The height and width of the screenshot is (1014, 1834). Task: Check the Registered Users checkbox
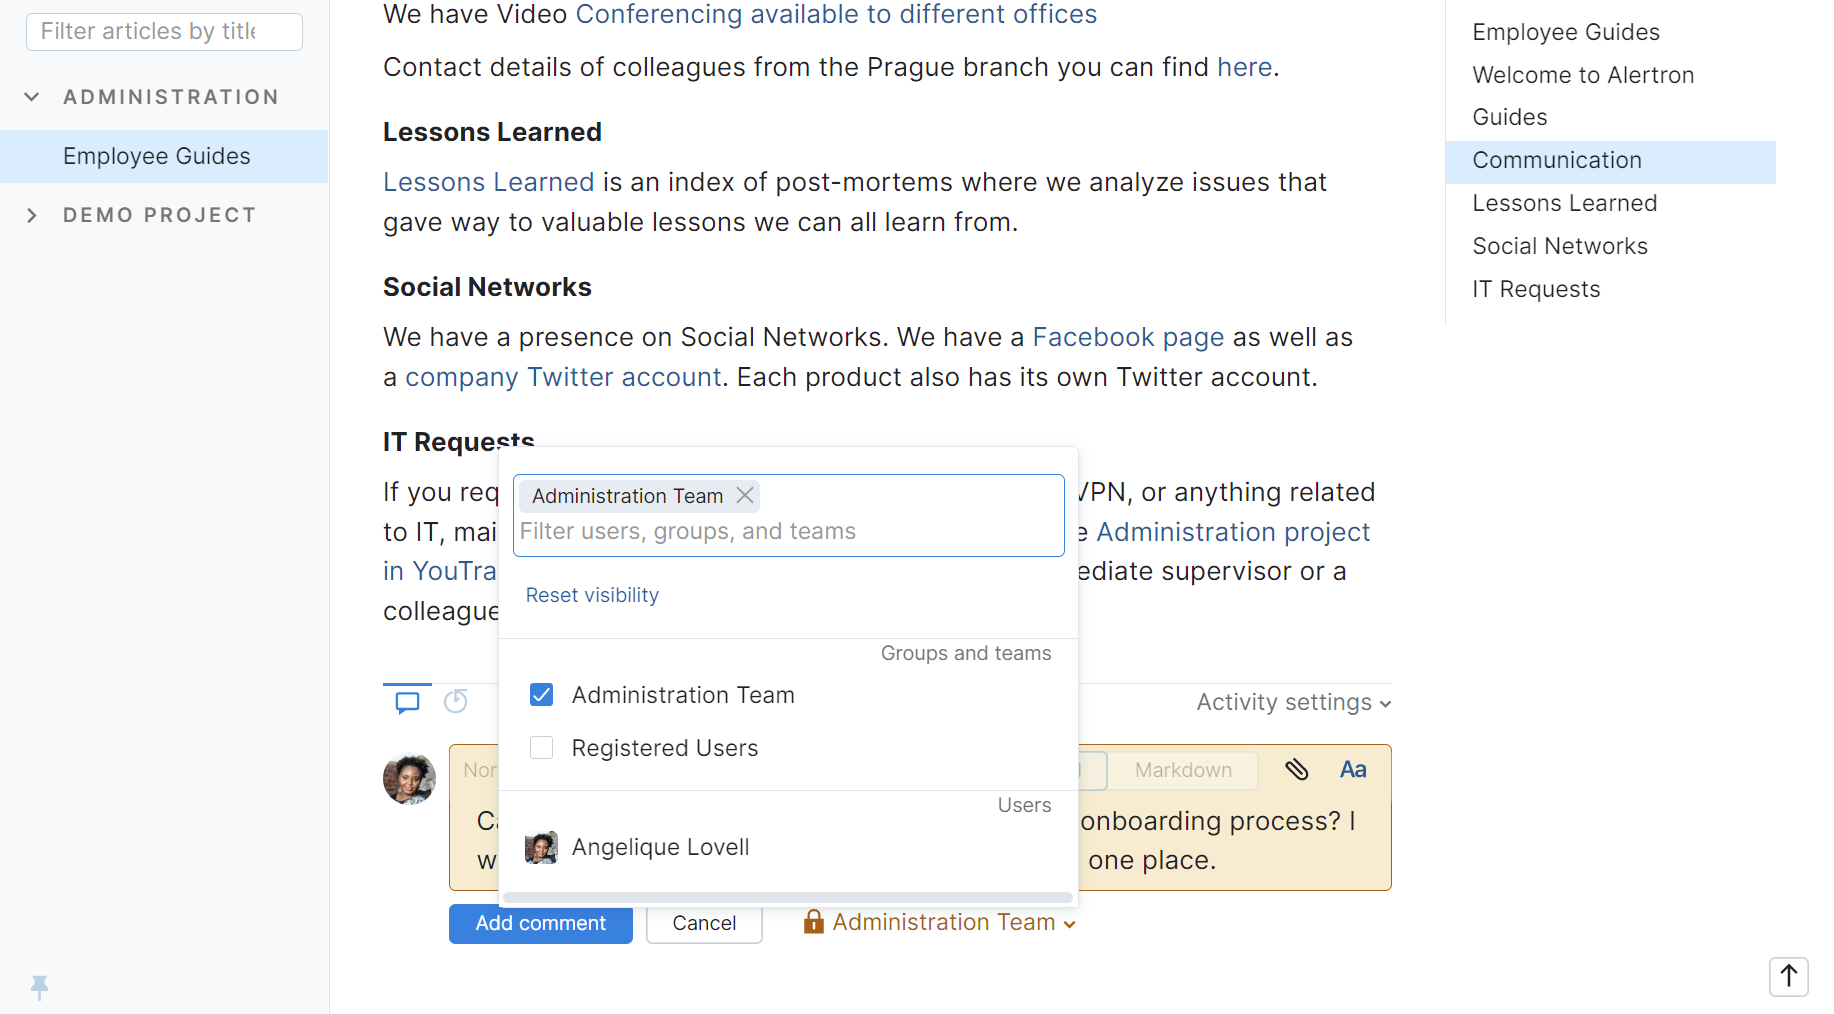coord(541,748)
